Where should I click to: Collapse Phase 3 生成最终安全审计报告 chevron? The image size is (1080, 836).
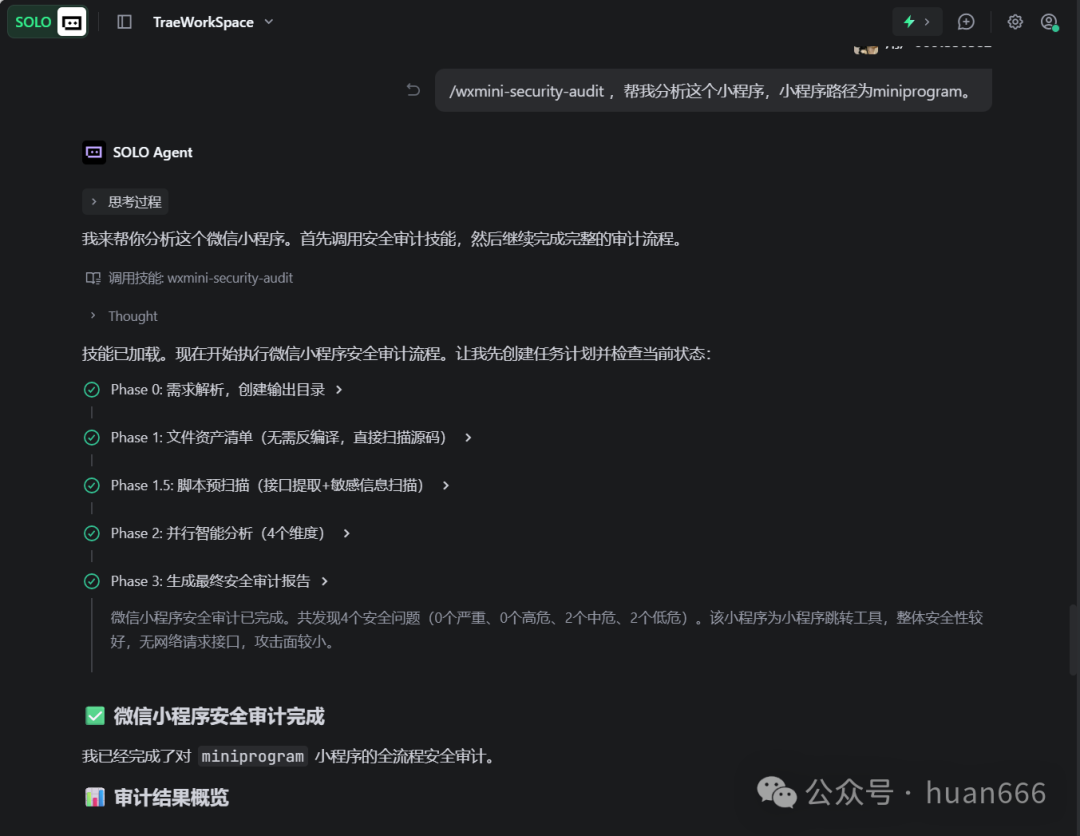[324, 581]
